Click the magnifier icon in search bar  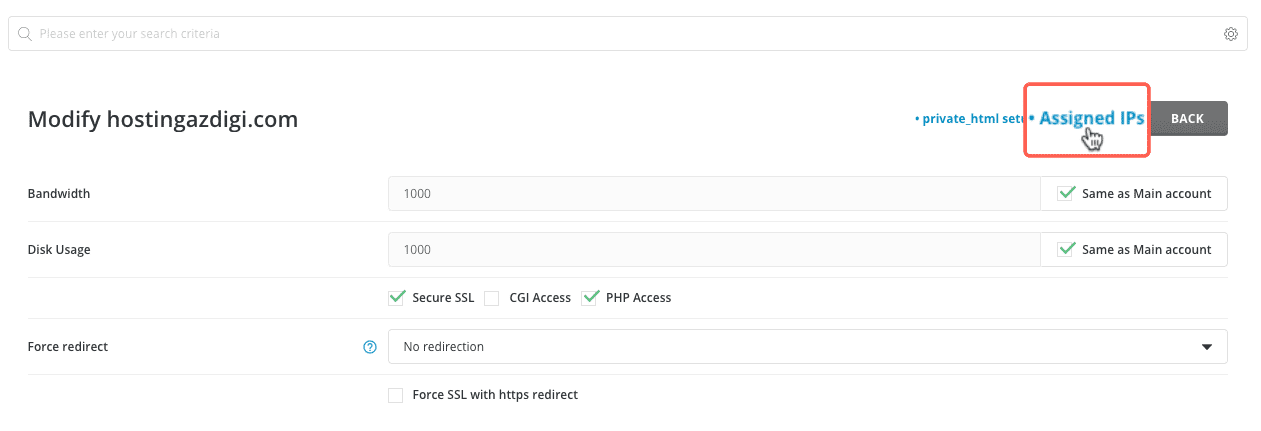point(25,34)
